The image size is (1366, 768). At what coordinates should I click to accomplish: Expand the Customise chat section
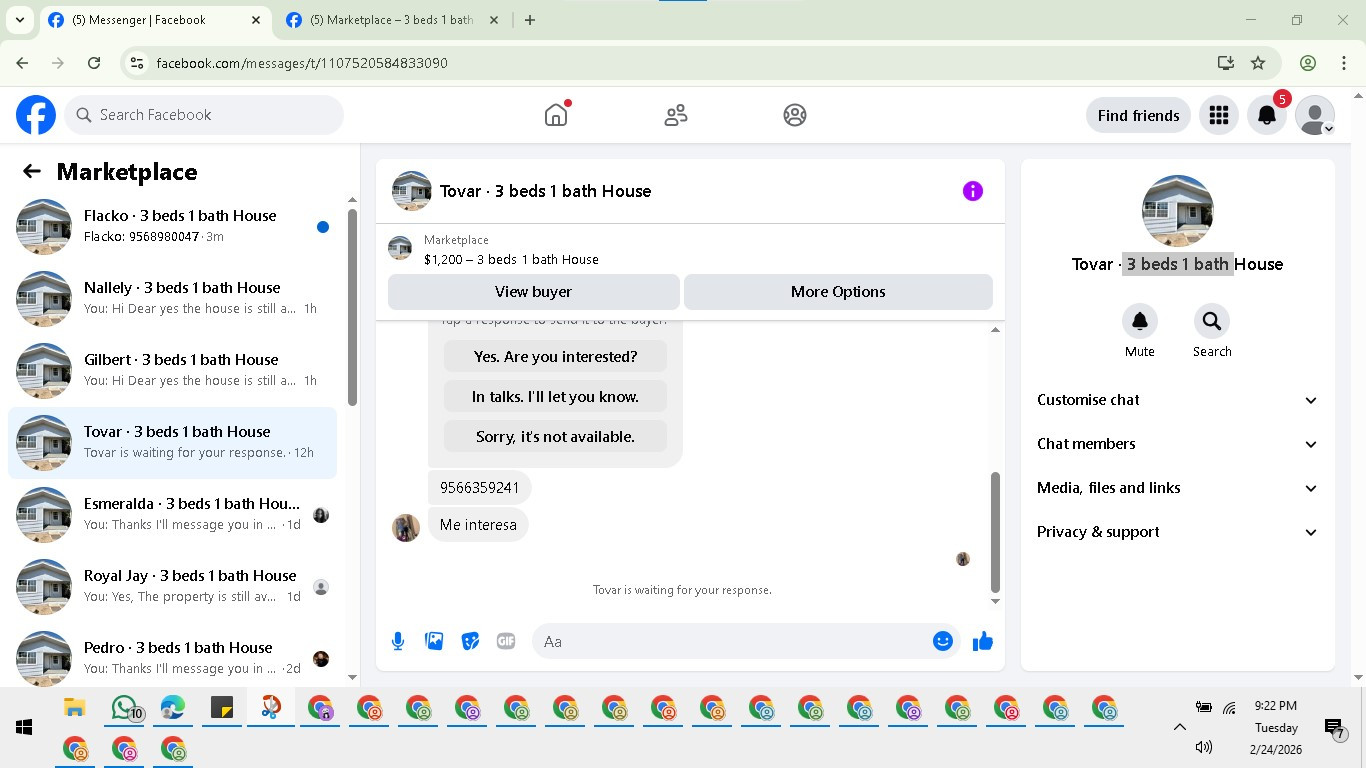[1178, 400]
